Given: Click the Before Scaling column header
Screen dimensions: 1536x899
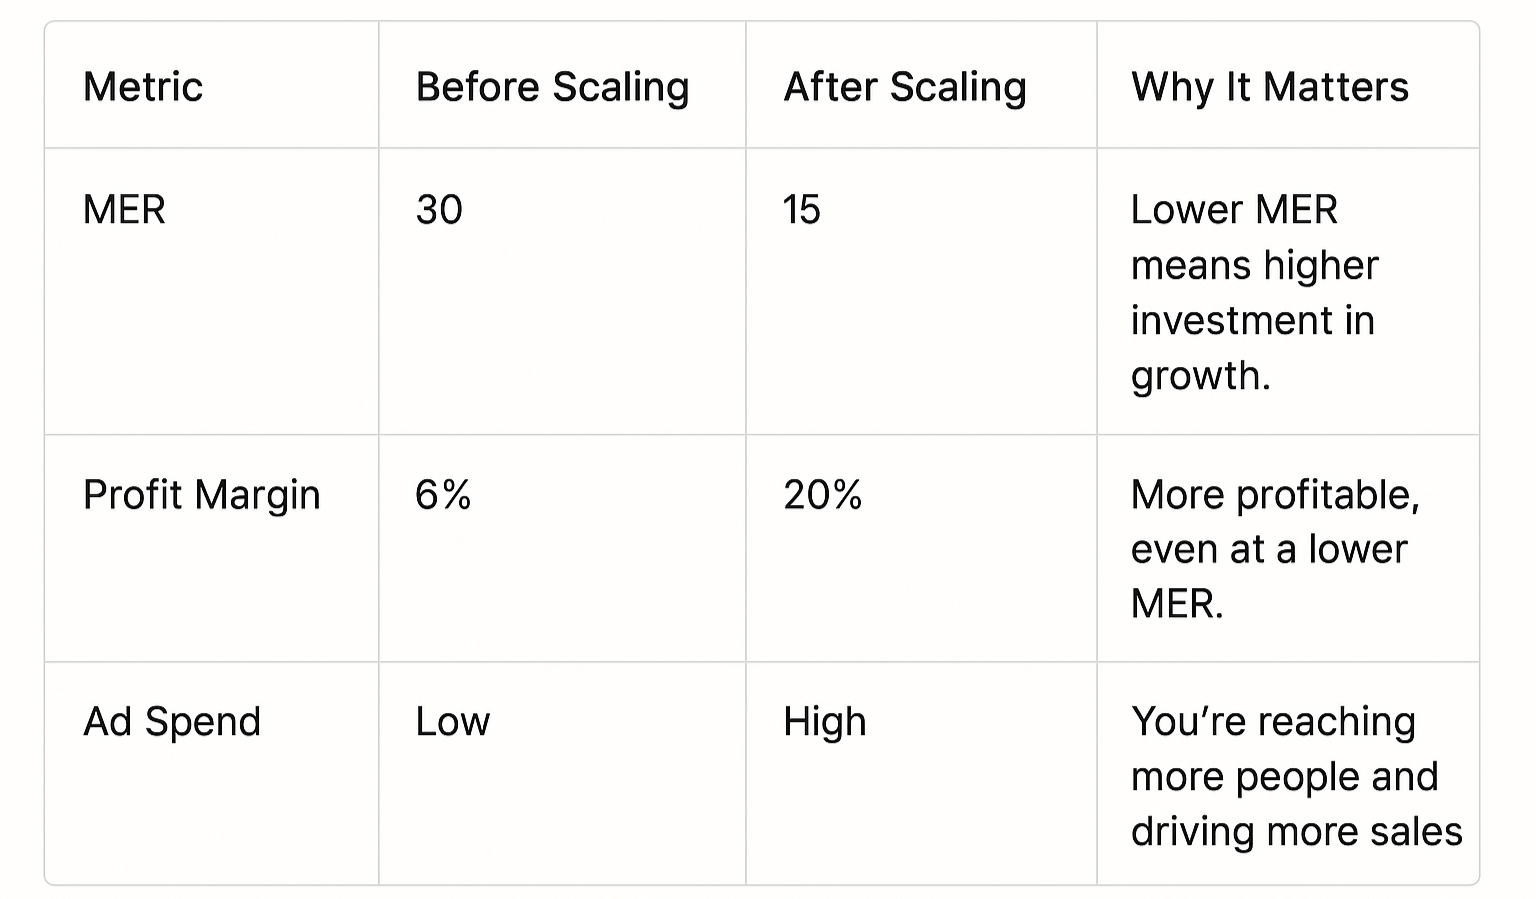Looking at the screenshot, I should (x=552, y=87).
